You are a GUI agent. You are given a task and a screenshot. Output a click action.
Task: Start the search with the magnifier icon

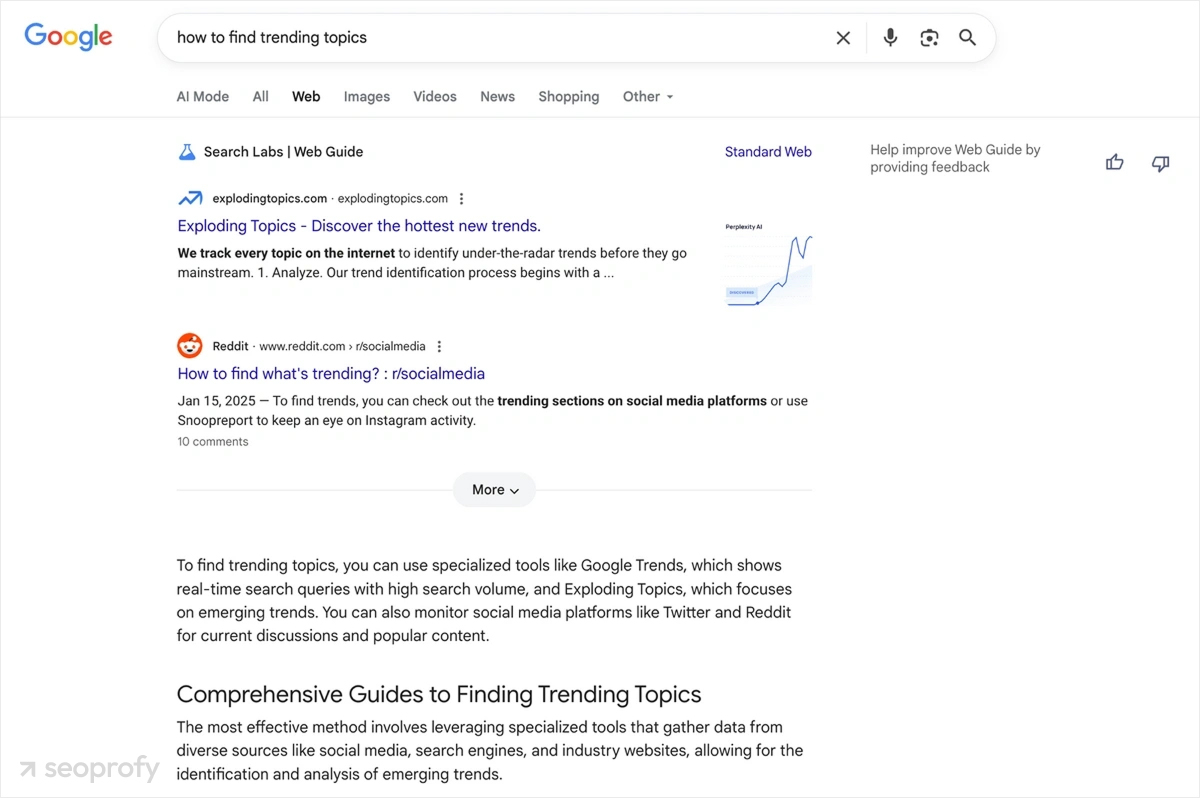pos(967,37)
